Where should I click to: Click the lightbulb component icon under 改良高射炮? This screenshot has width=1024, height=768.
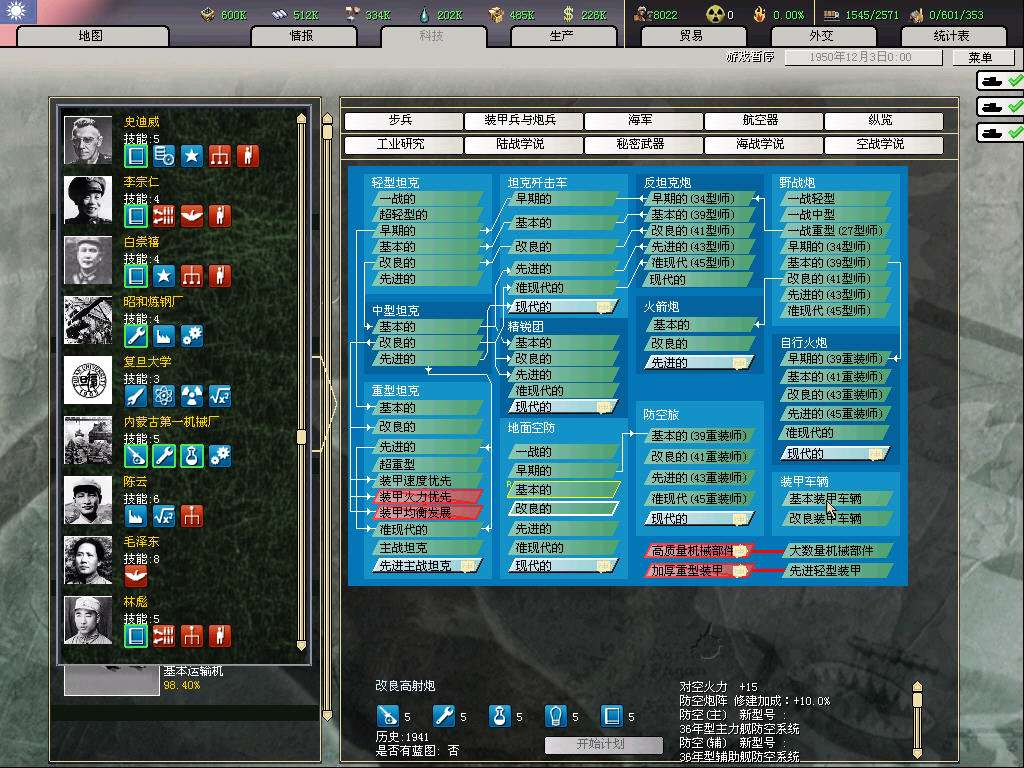(555, 716)
